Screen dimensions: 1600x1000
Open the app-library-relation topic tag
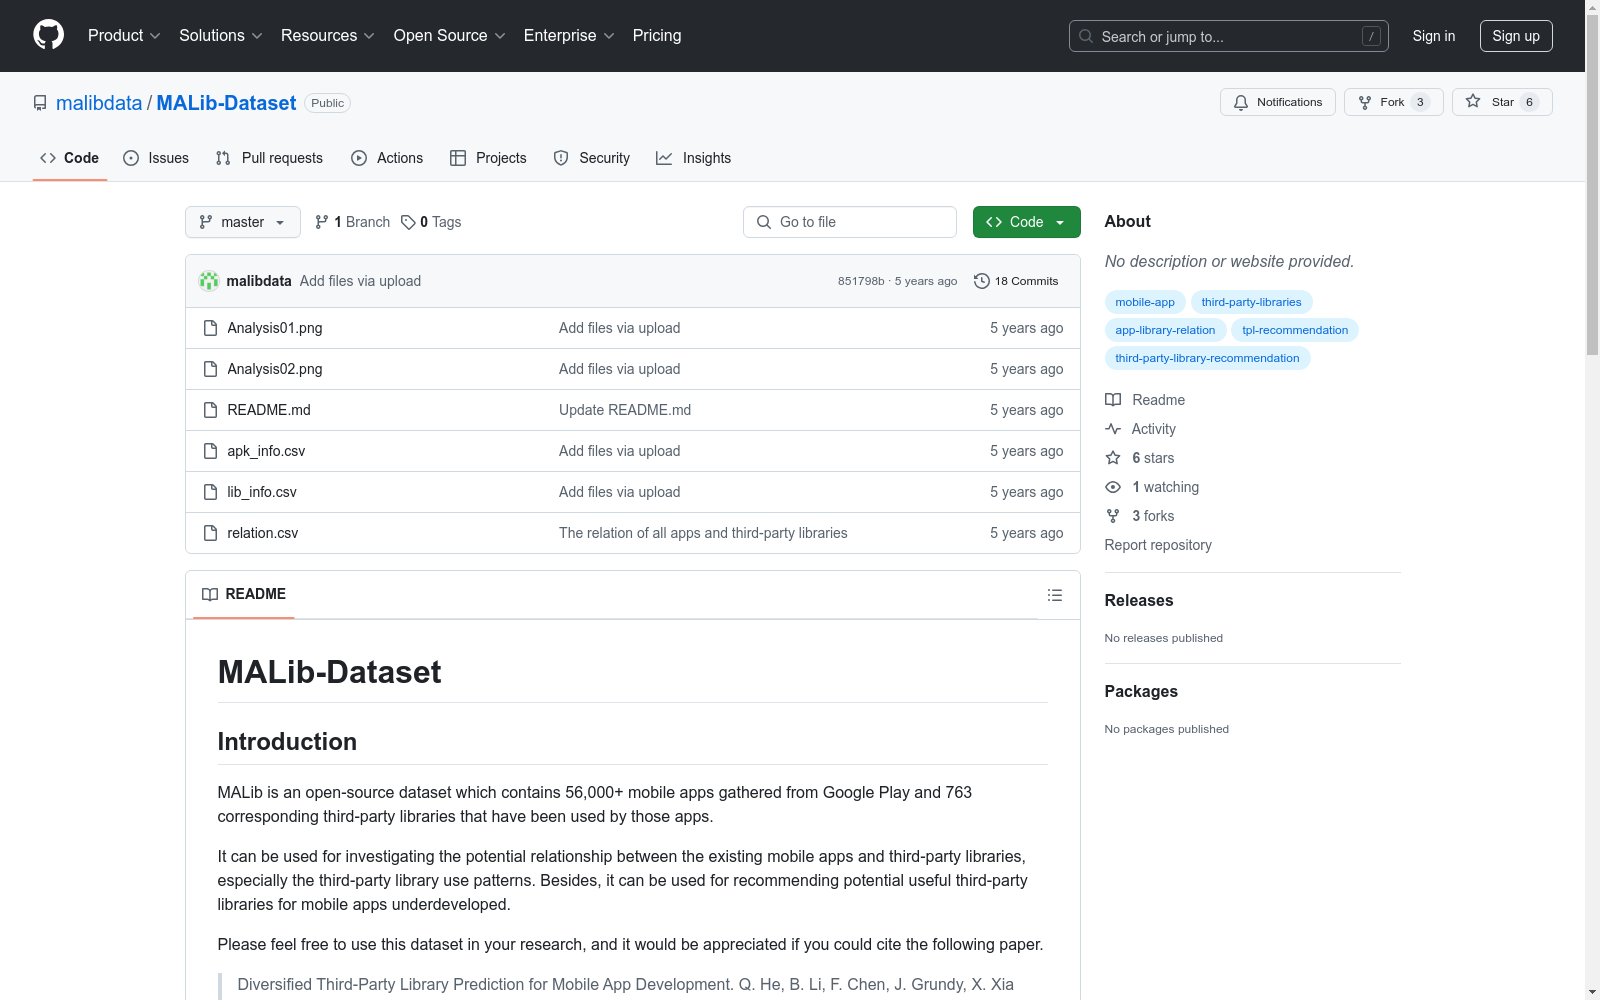1165,330
